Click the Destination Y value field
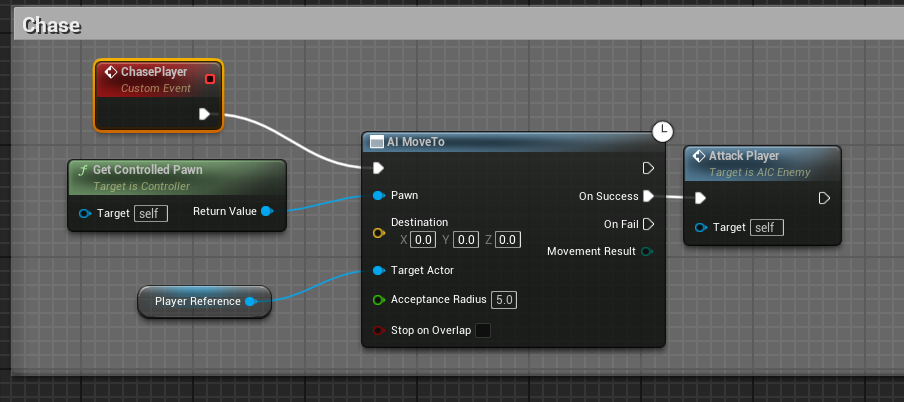 click(x=466, y=240)
